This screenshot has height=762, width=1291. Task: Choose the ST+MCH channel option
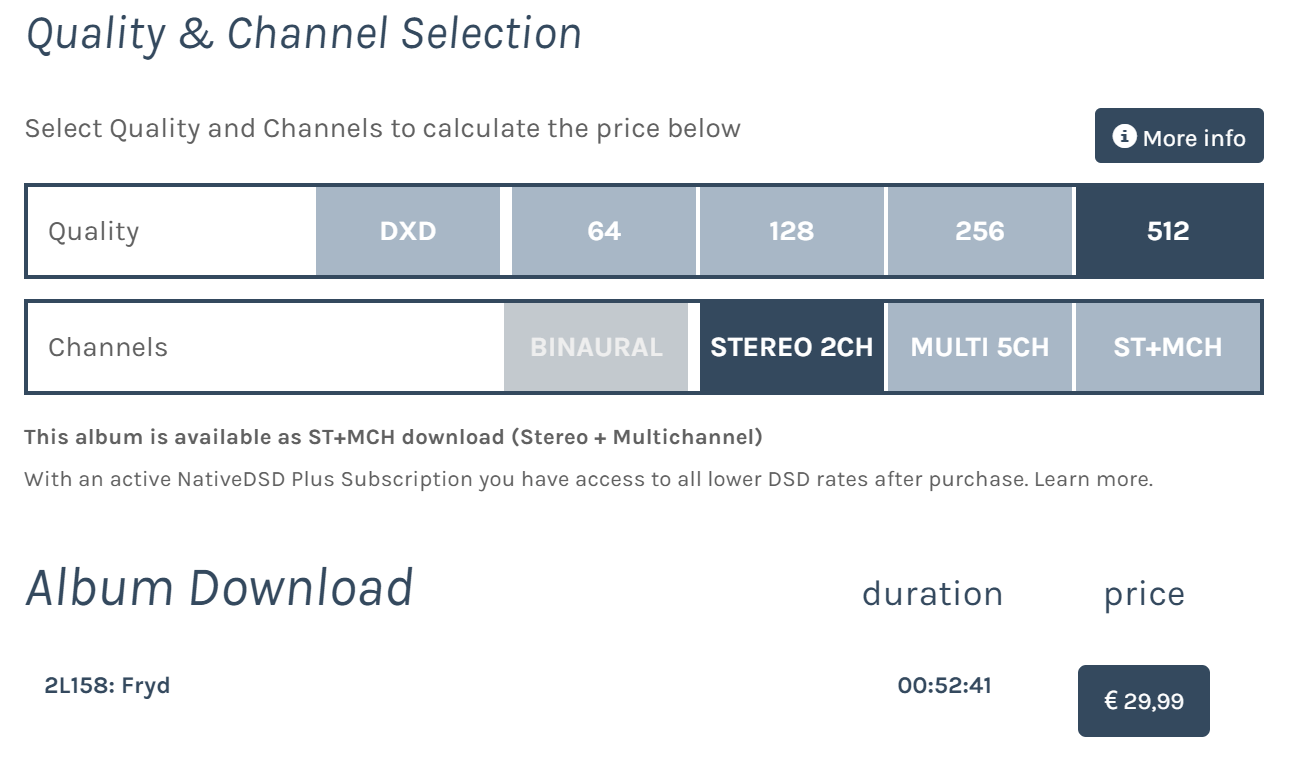click(x=1168, y=347)
